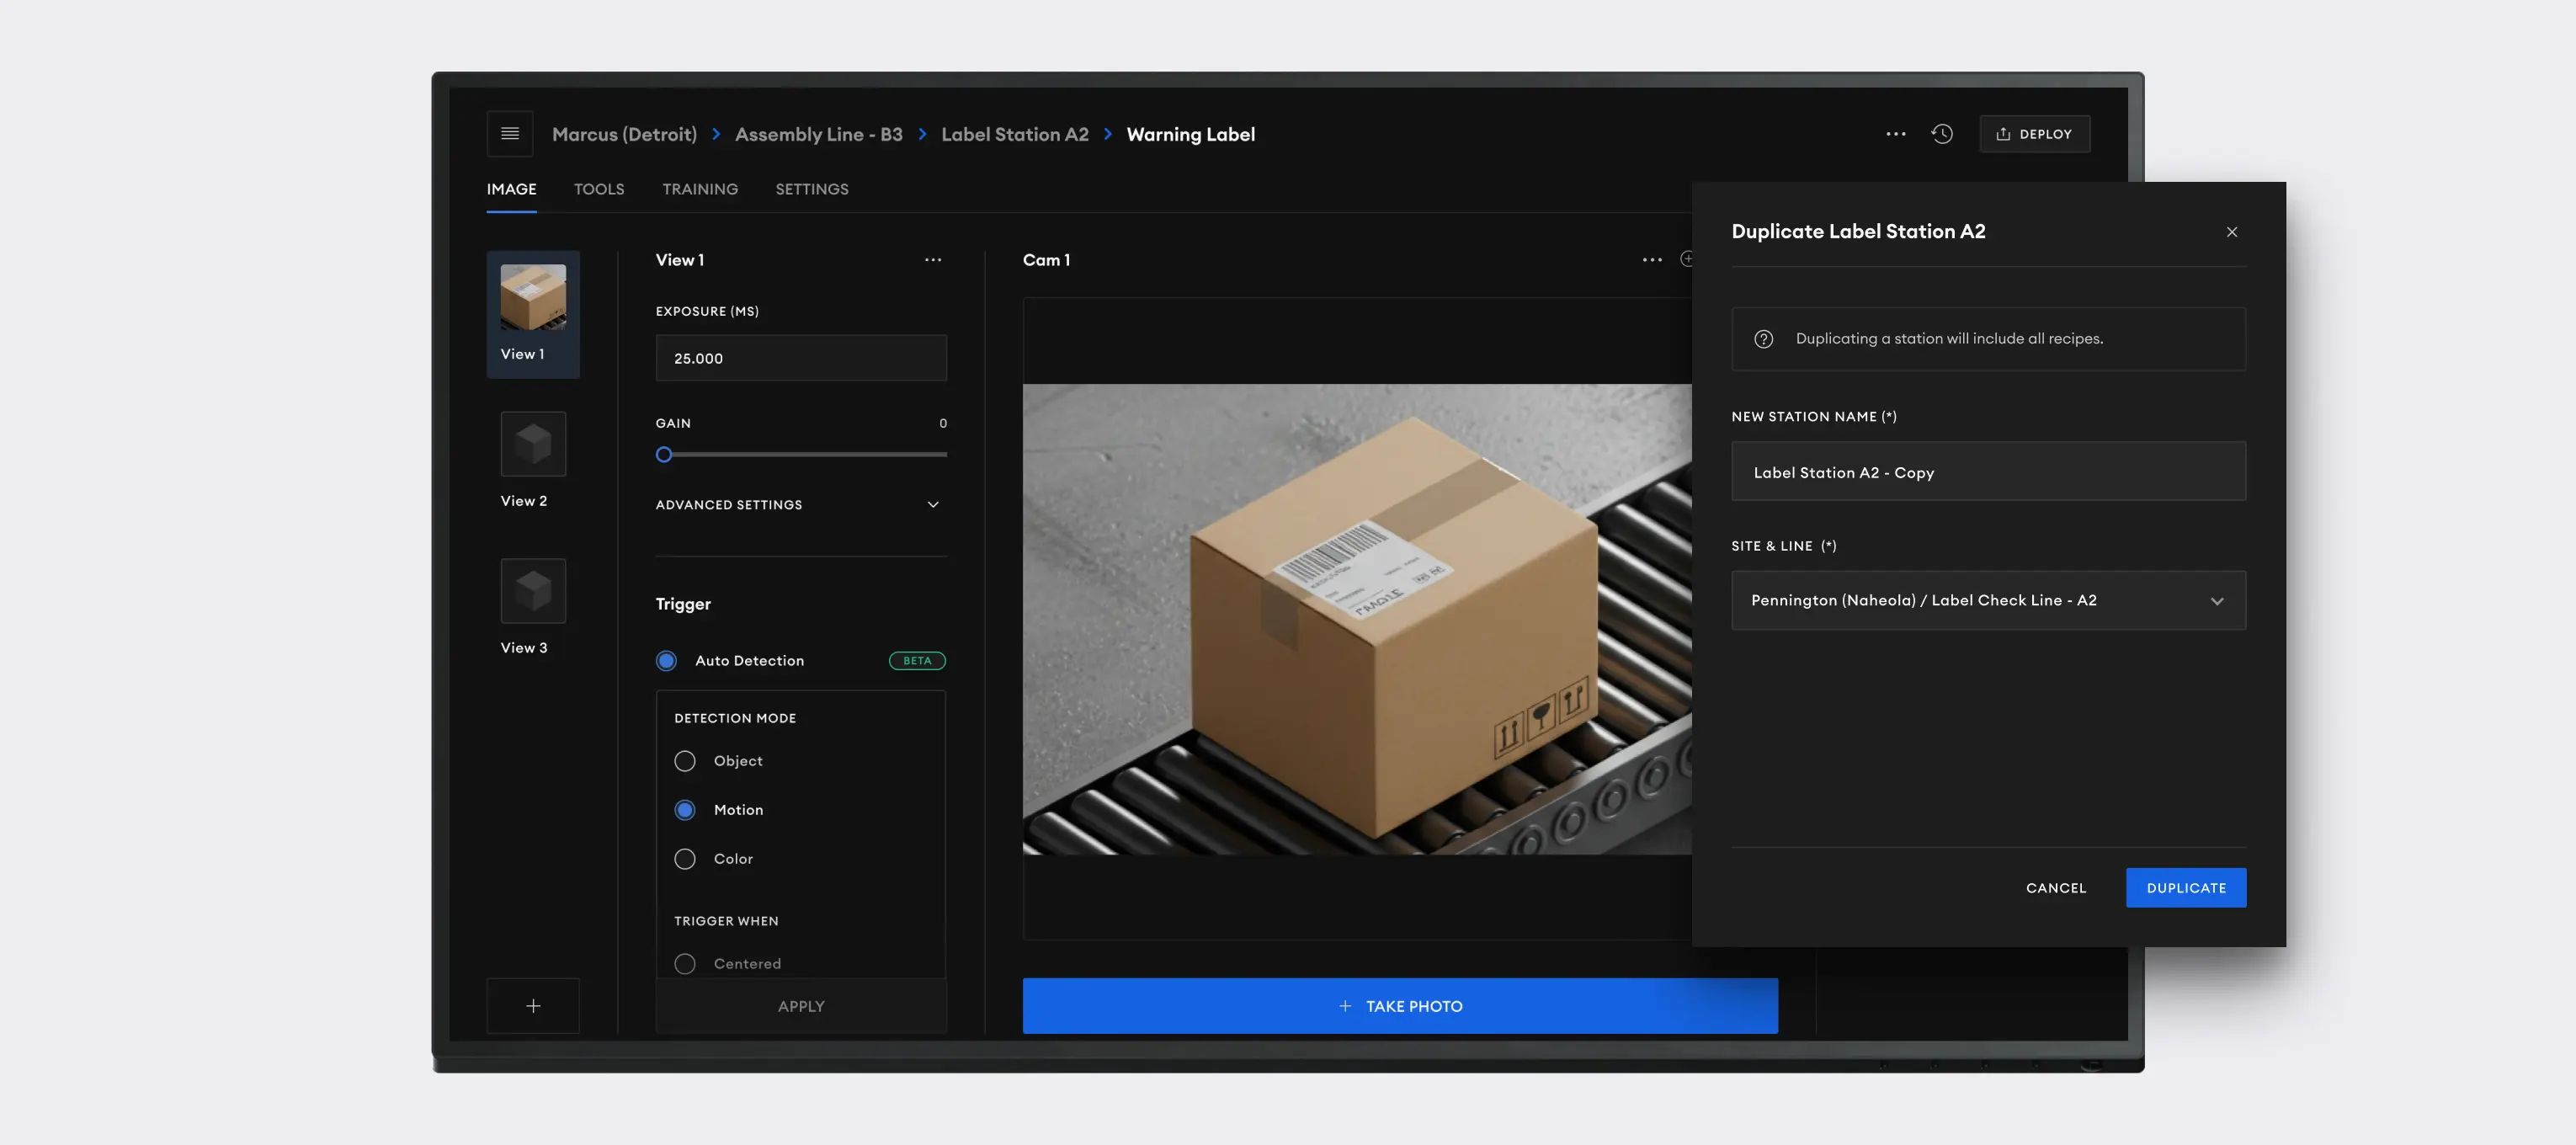Open View 1 three-dots options

coord(932,260)
